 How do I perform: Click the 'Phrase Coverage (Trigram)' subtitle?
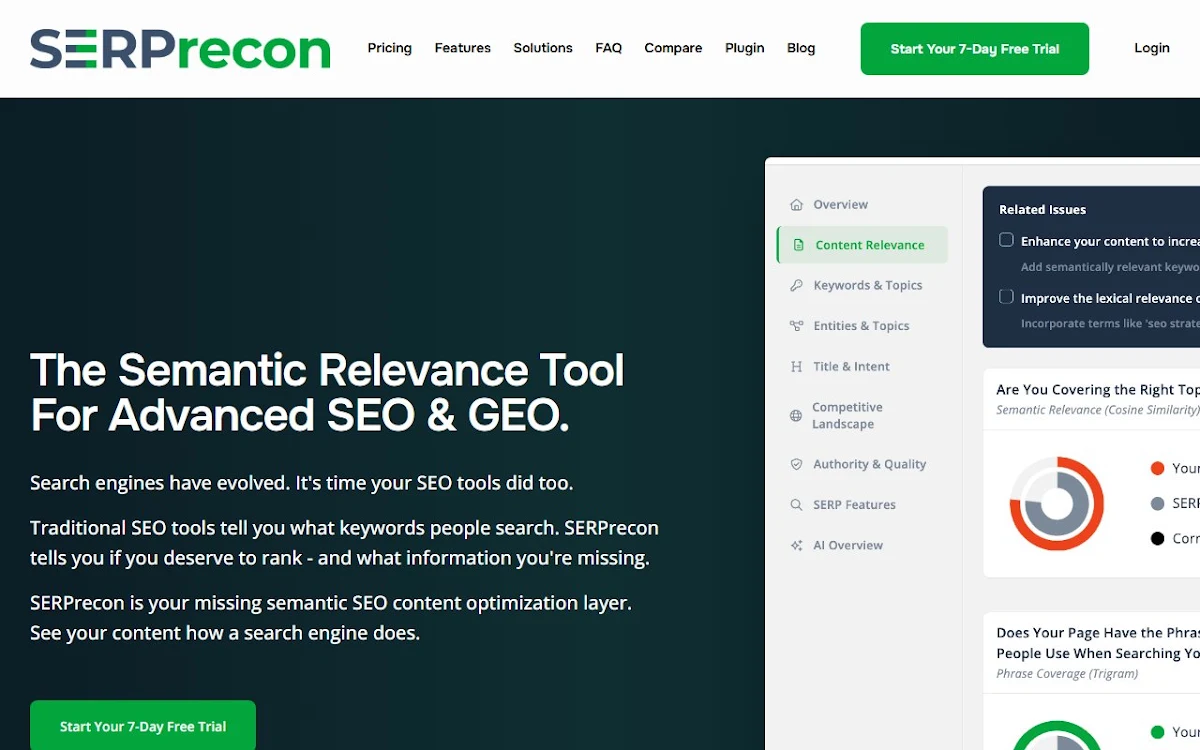pos(1067,674)
